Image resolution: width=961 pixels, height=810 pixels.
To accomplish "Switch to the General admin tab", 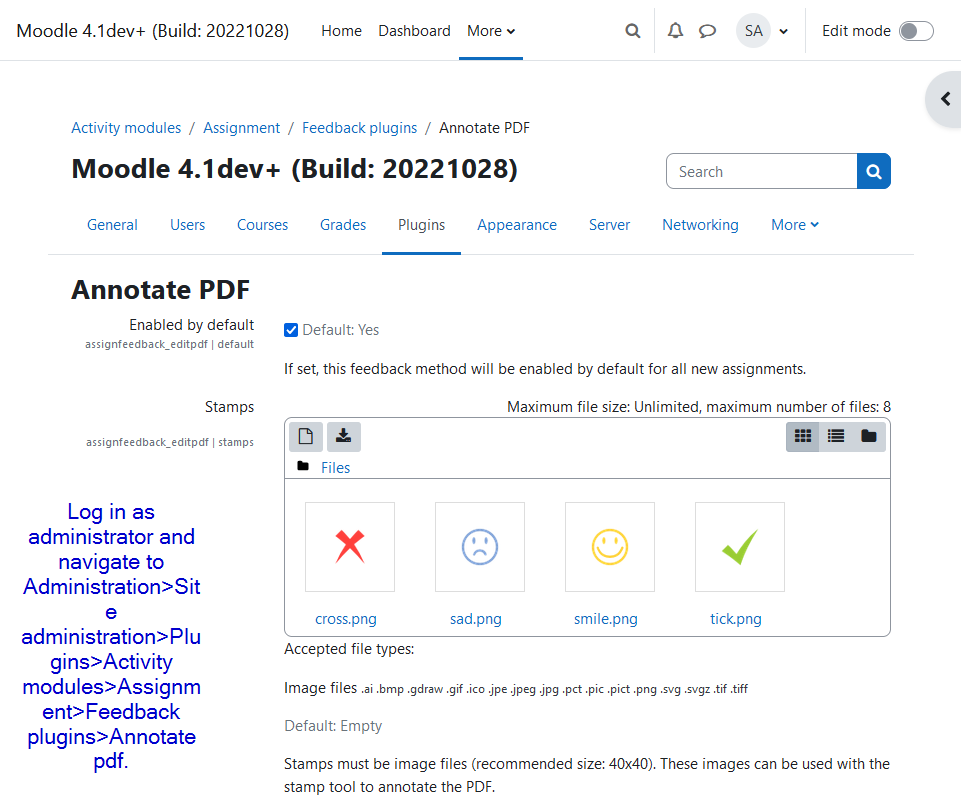I will 112,225.
